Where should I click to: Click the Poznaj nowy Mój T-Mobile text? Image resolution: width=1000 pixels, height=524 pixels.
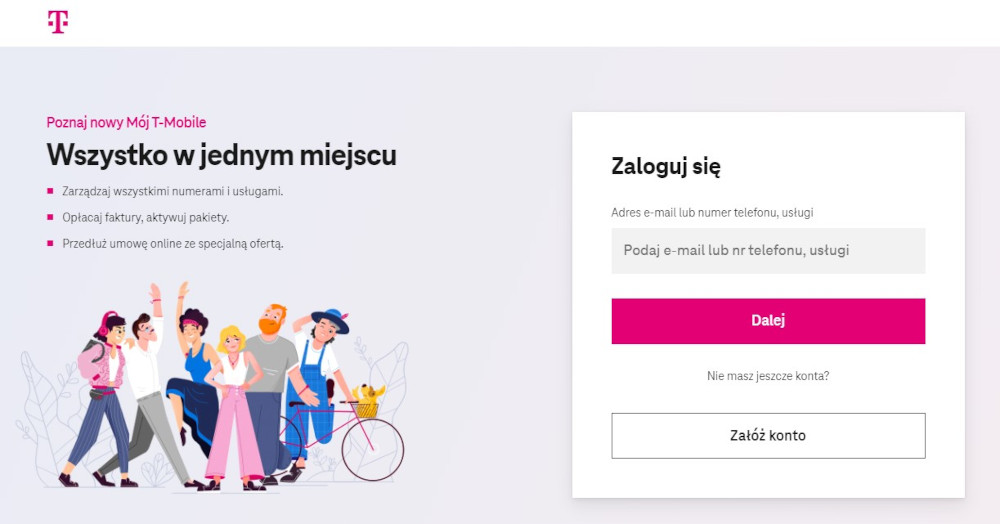[126, 122]
